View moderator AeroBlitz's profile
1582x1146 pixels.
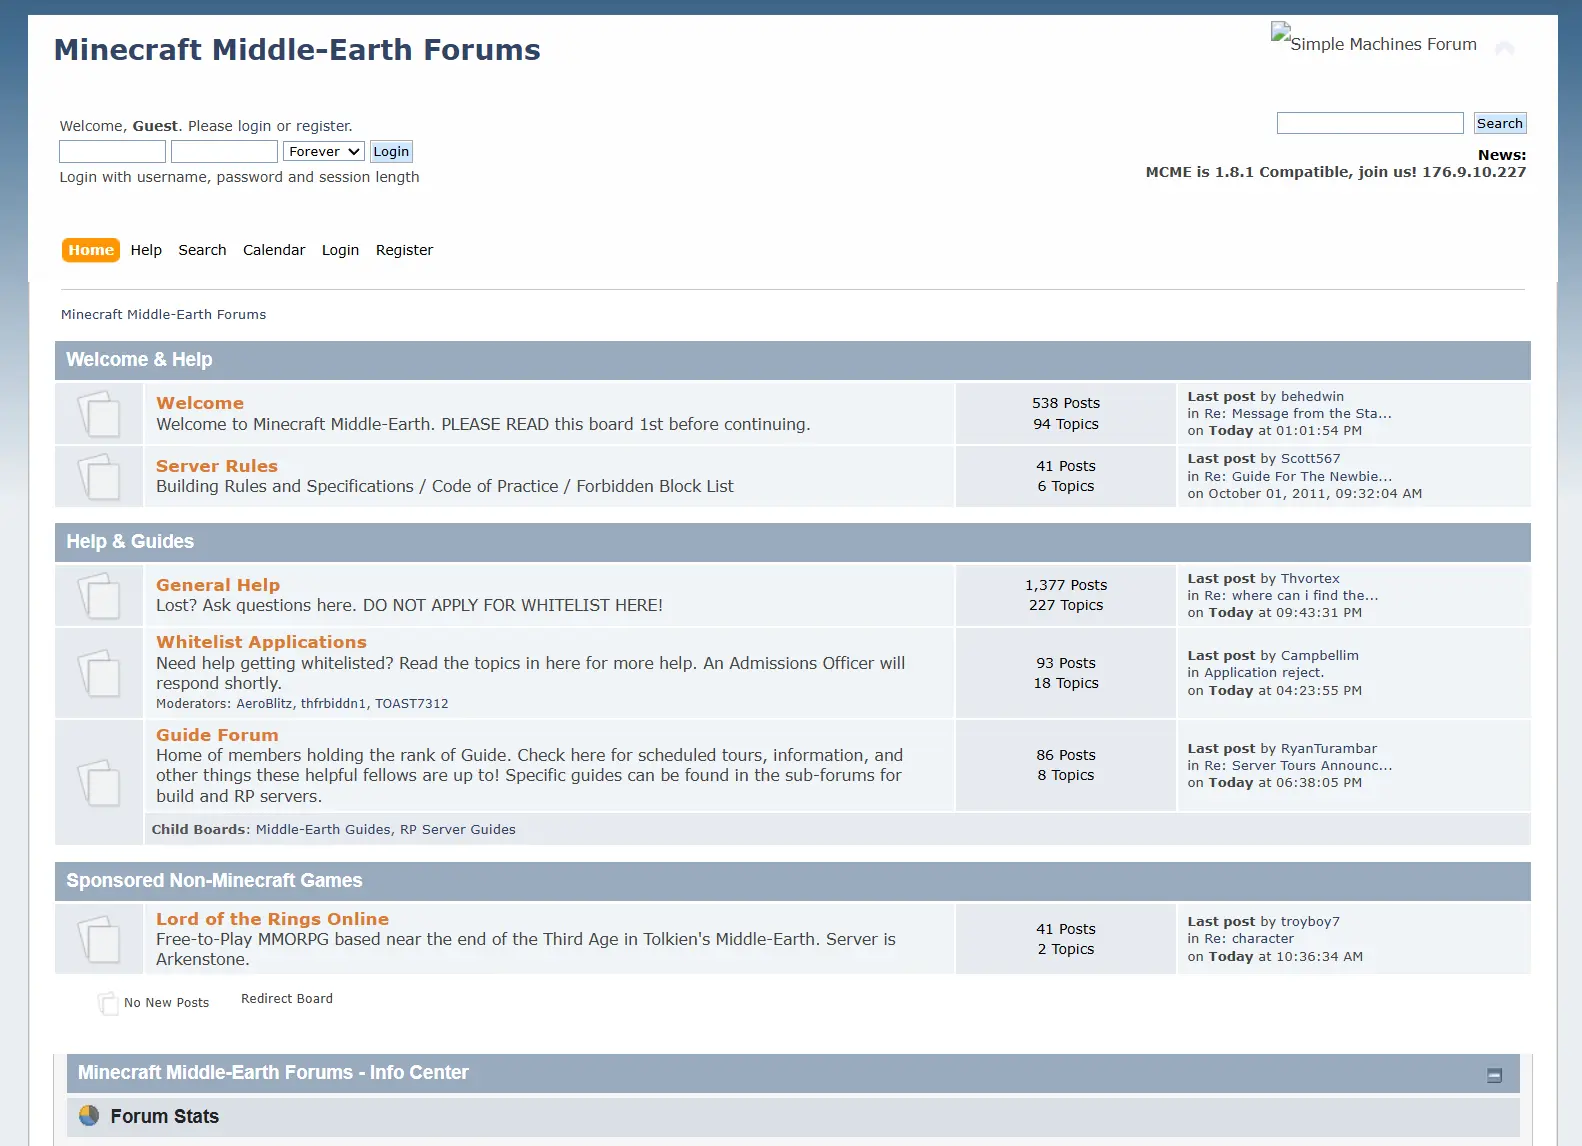click(264, 704)
